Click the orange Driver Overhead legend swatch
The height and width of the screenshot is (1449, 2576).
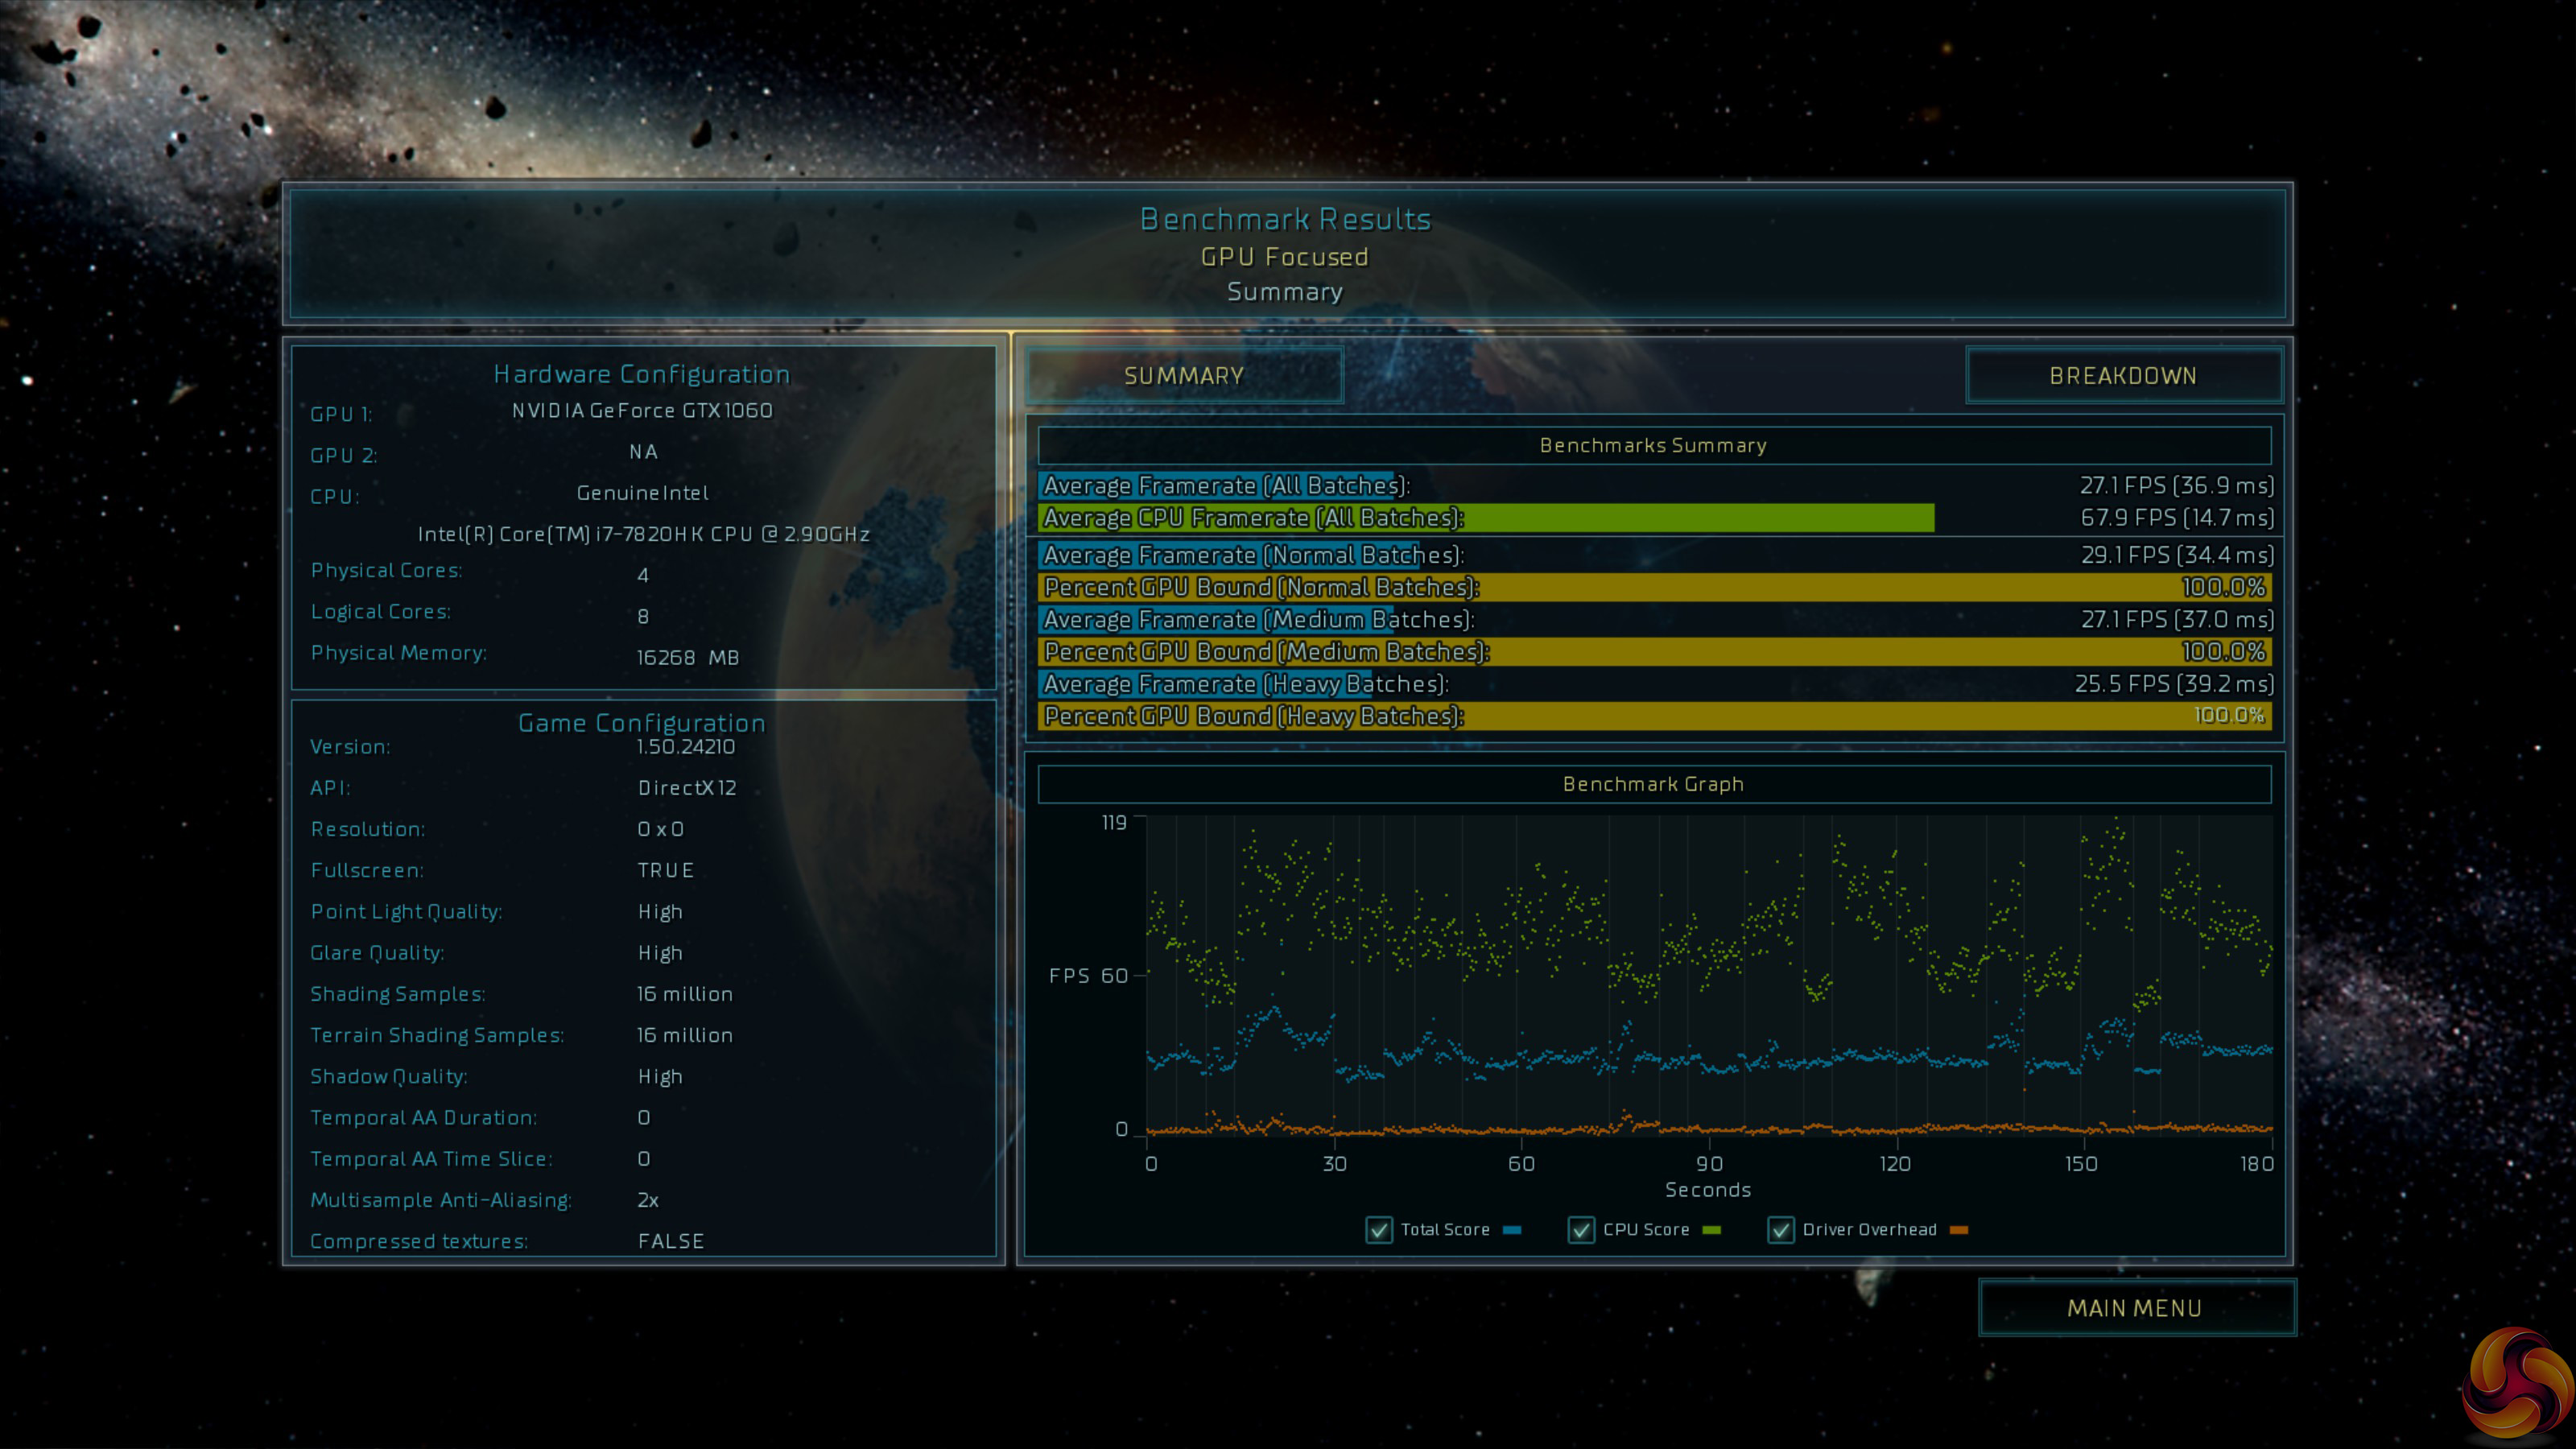tap(1959, 1230)
